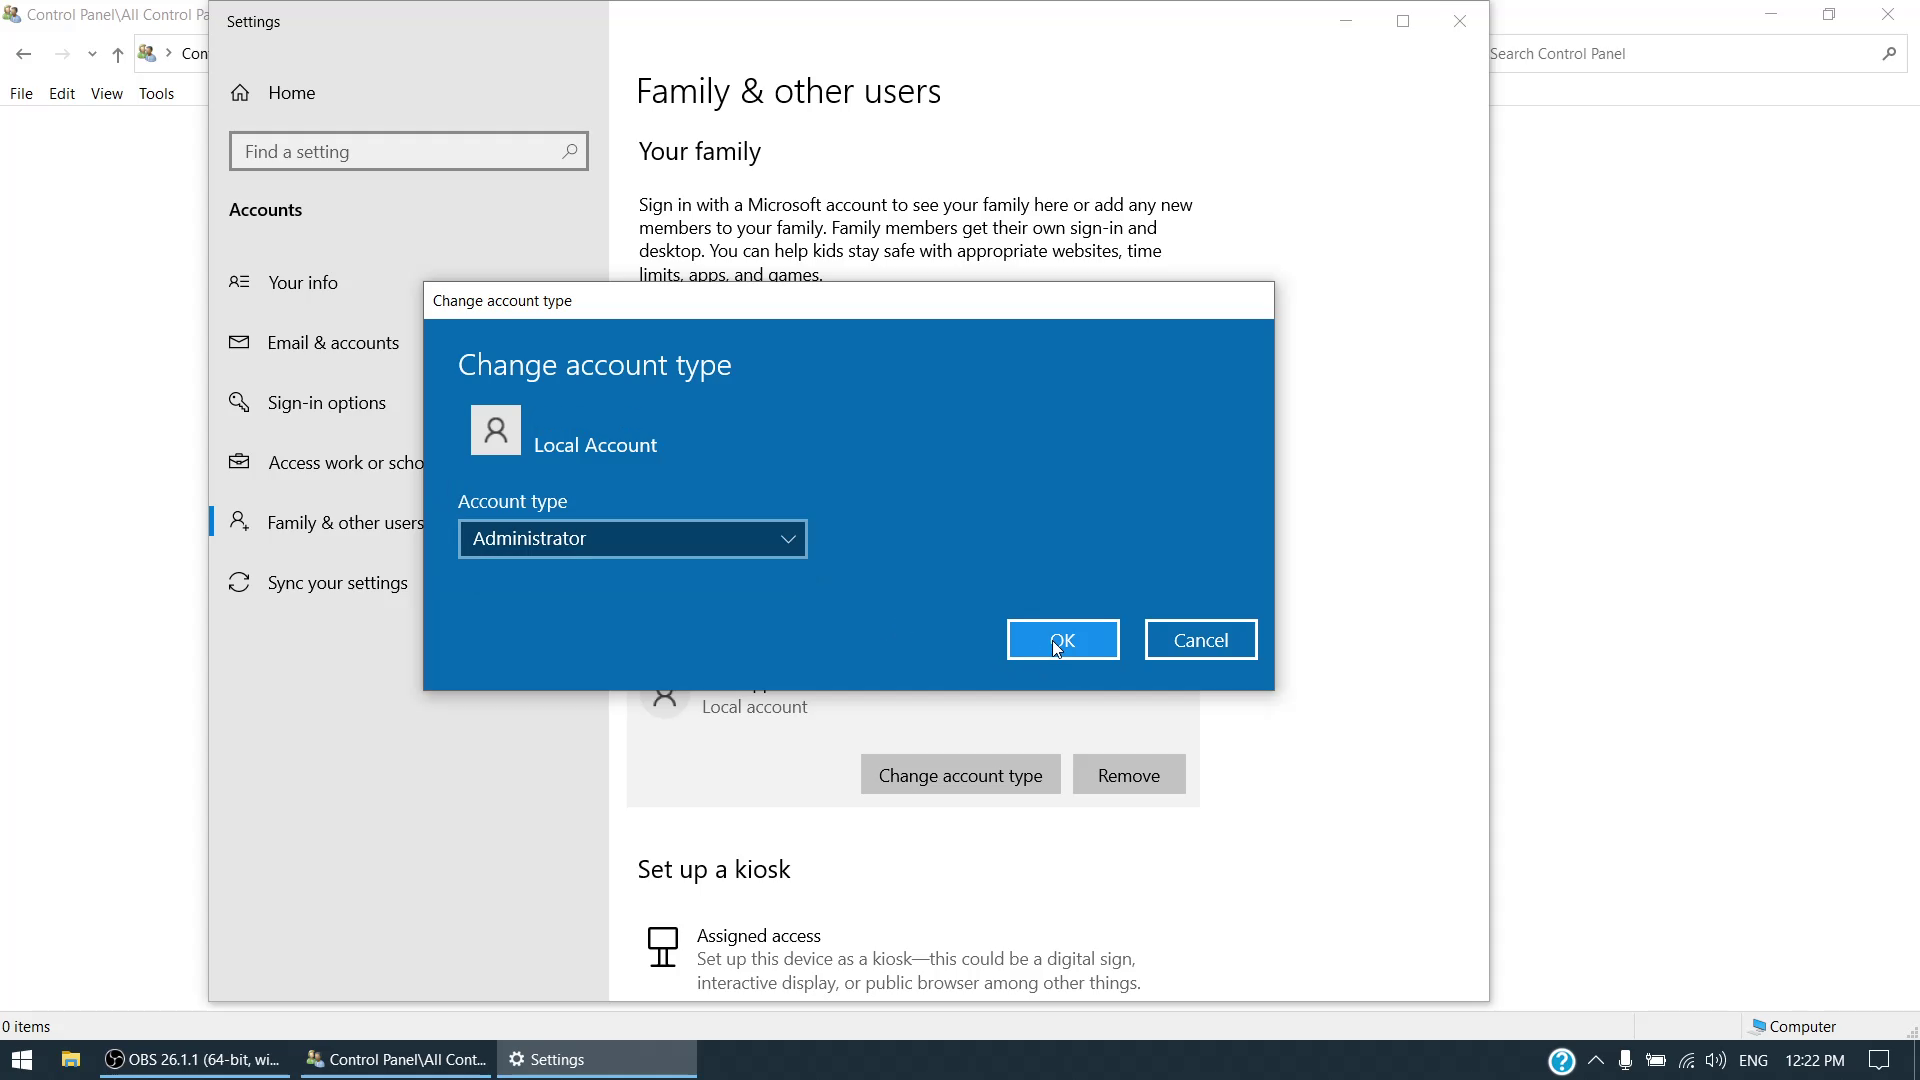1920x1080 pixels.
Task: Open the Account type Administrator dropdown
Action: click(632, 539)
